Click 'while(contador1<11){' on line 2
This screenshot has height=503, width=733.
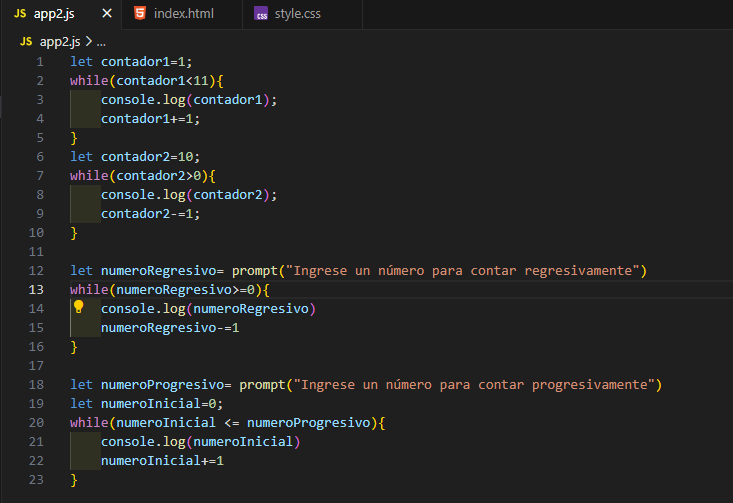[x=147, y=81]
